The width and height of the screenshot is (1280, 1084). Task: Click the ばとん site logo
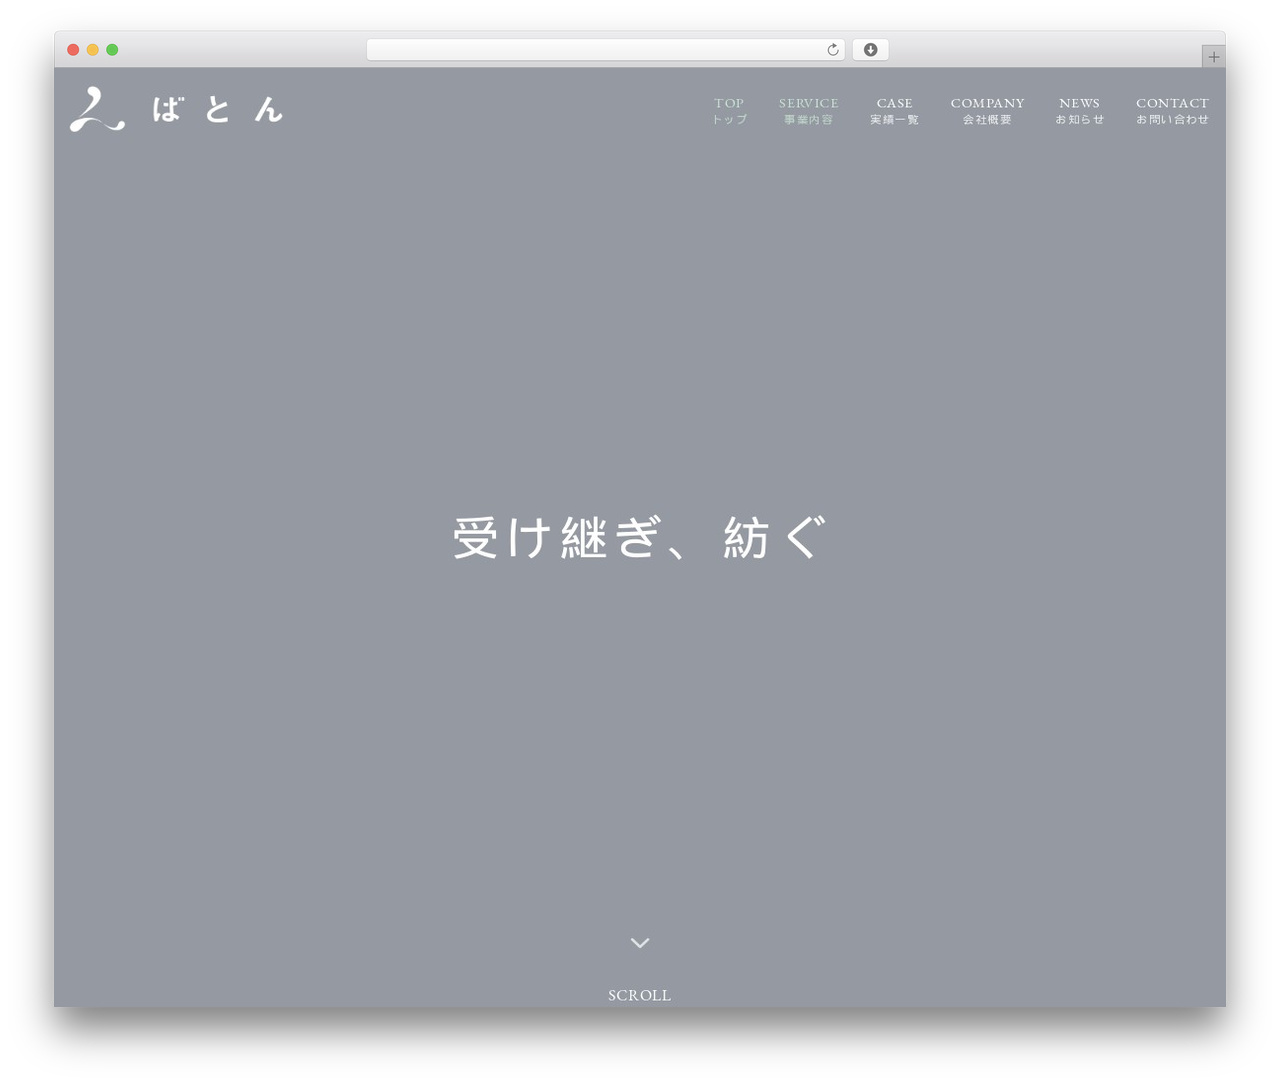click(x=176, y=109)
